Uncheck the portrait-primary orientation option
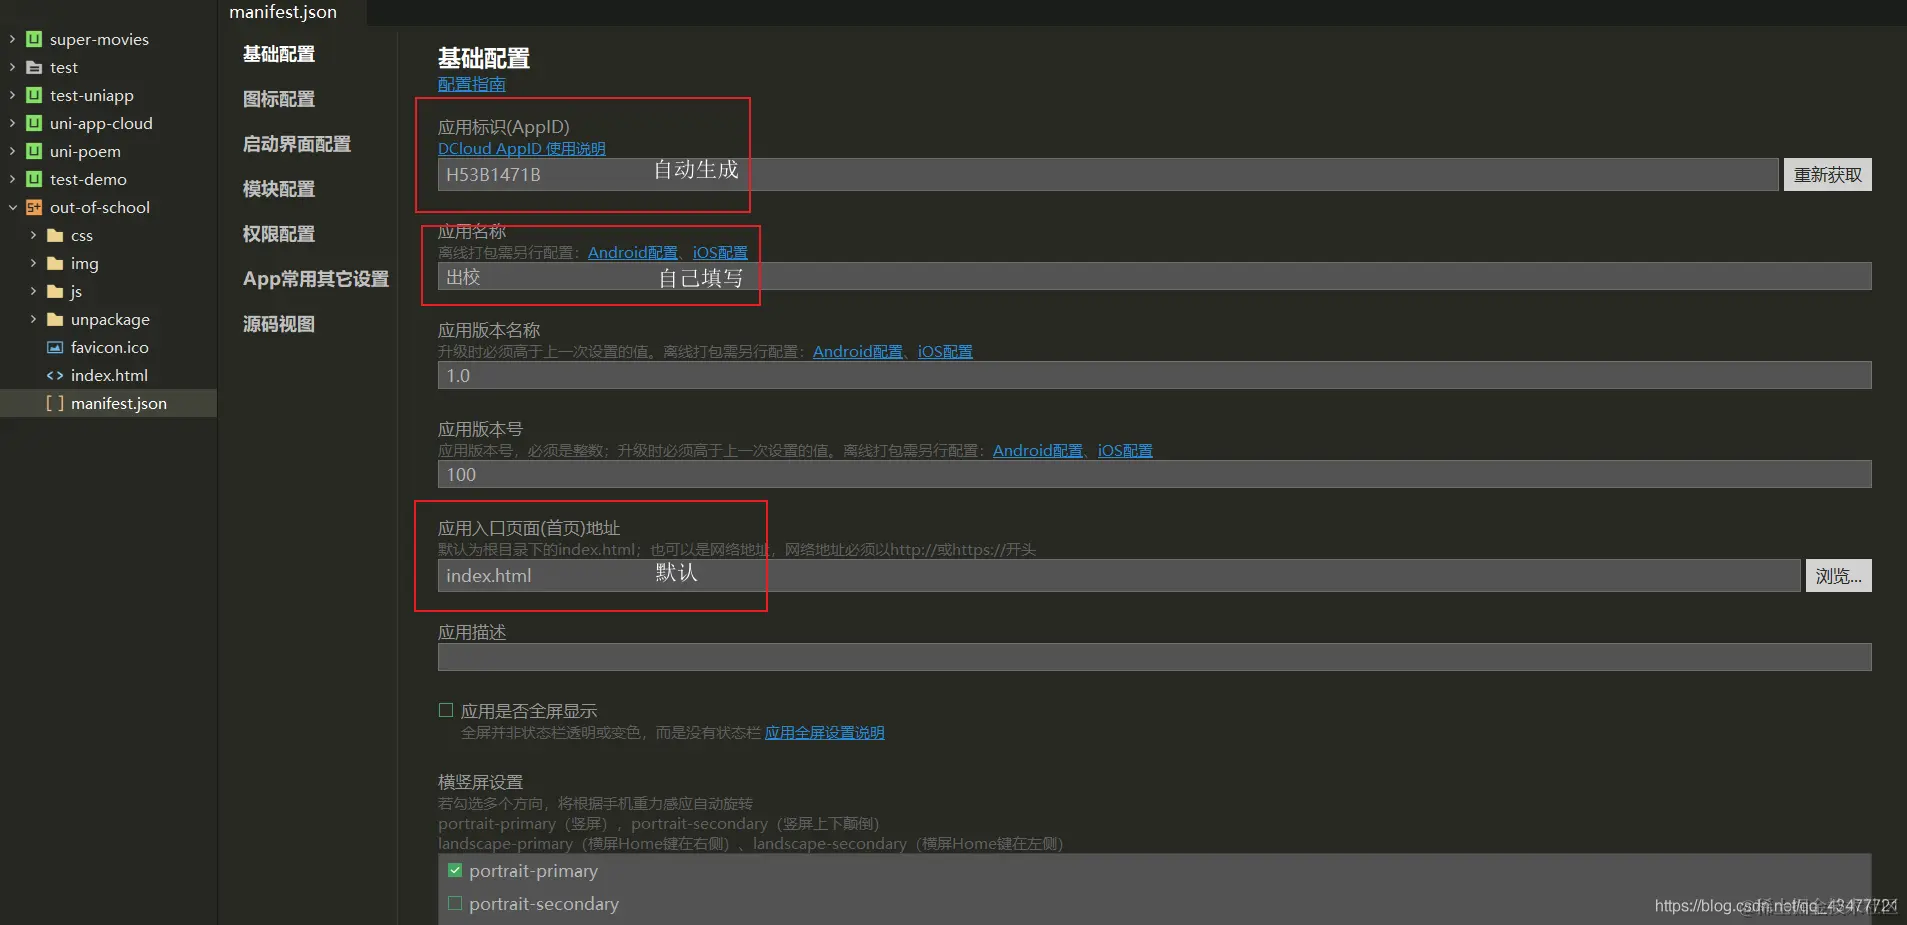The image size is (1907, 925). [x=455, y=870]
